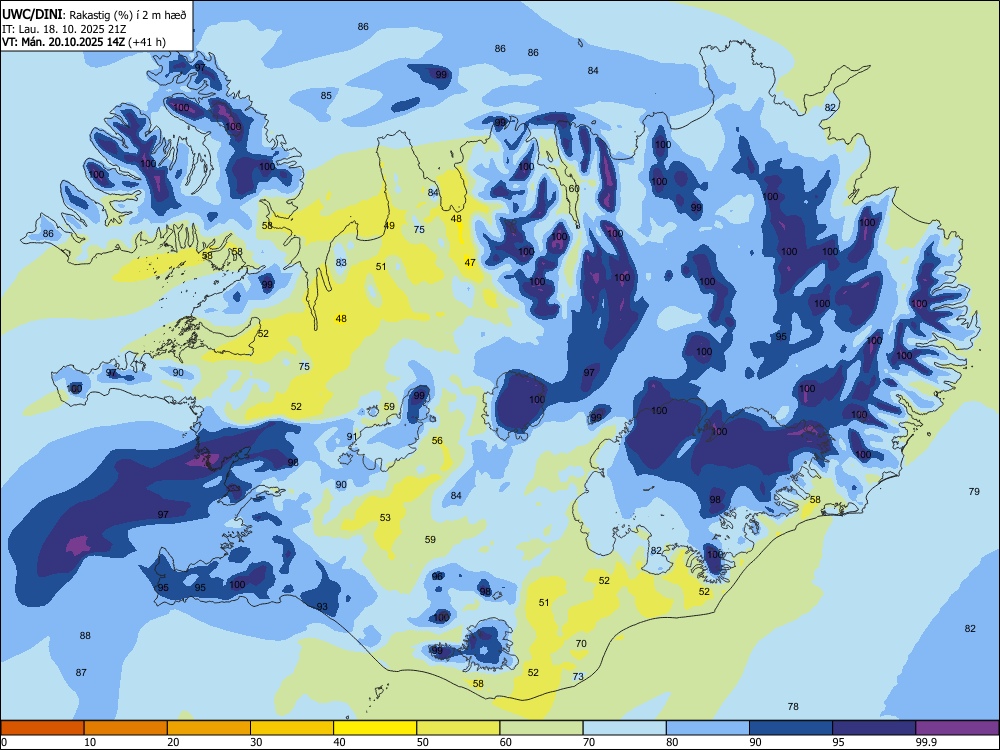Click the 'Rakastig (%) í 2 m hæð' label
Screen dimensions: 1000x750
pyautogui.click(x=128, y=15)
